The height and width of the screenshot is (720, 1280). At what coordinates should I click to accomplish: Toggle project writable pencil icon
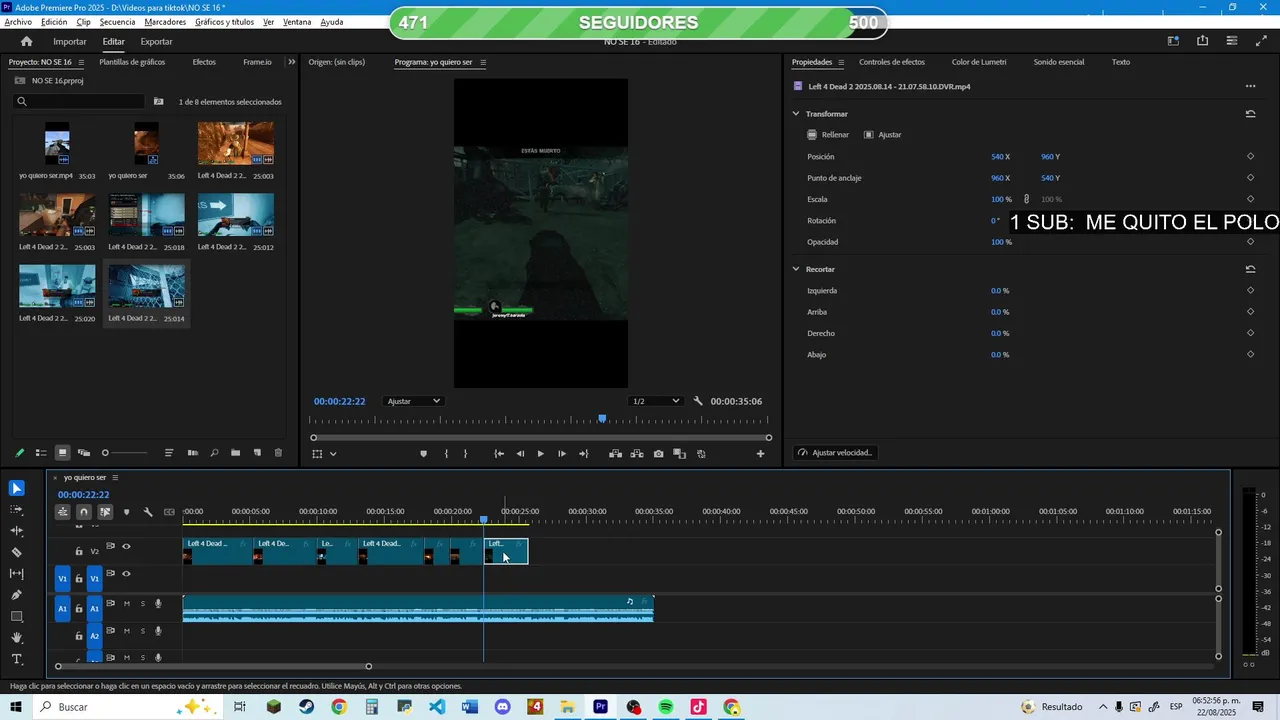pyautogui.click(x=19, y=453)
